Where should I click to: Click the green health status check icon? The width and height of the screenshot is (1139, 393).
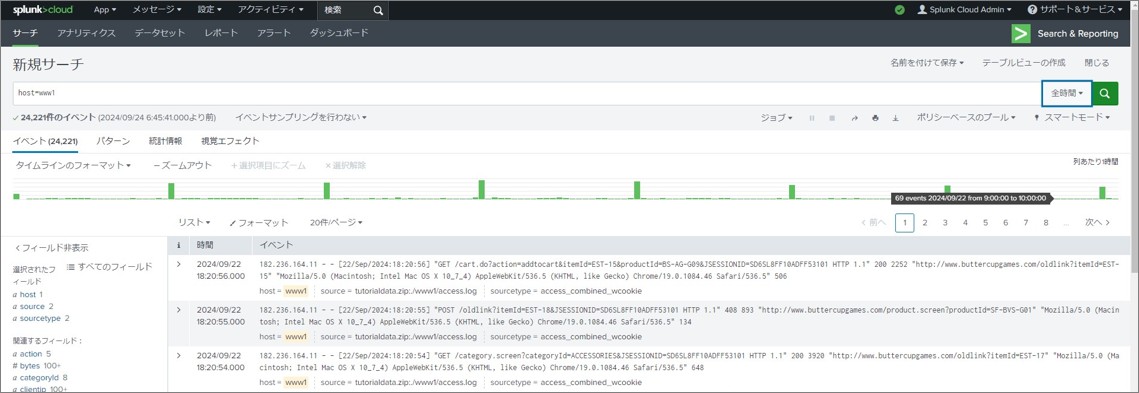899,10
